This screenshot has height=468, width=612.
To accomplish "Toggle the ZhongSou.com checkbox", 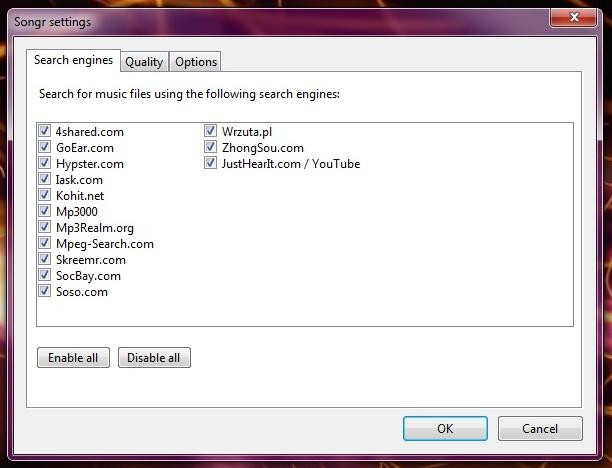I will tap(210, 147).
